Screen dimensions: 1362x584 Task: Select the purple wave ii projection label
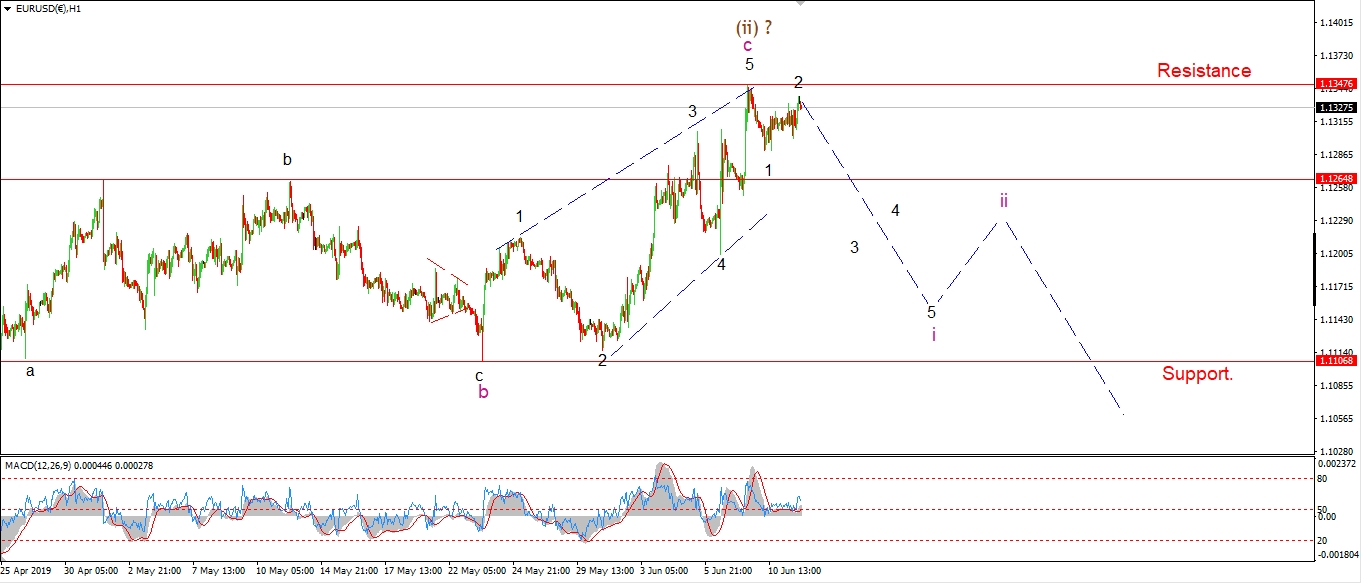coord(1004,201)
